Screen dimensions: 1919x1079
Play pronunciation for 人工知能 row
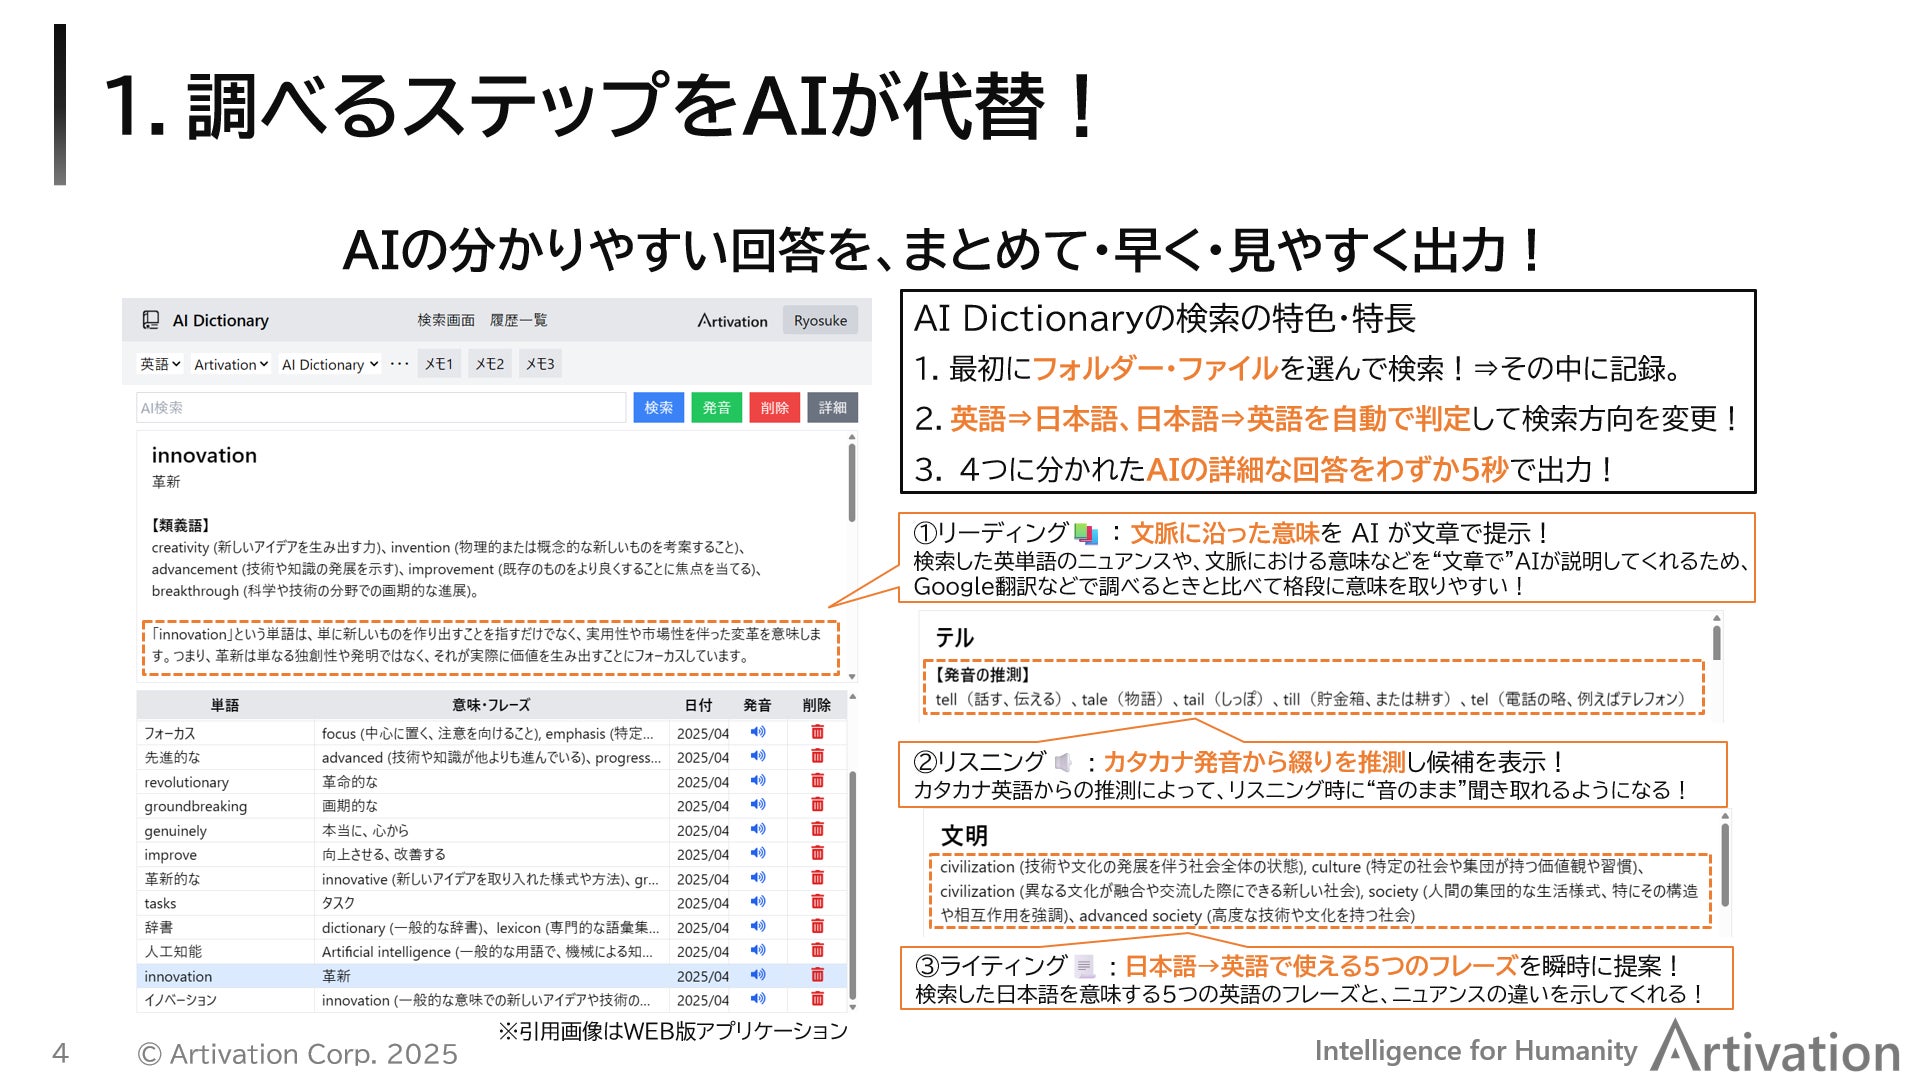[x=758, y=950]
